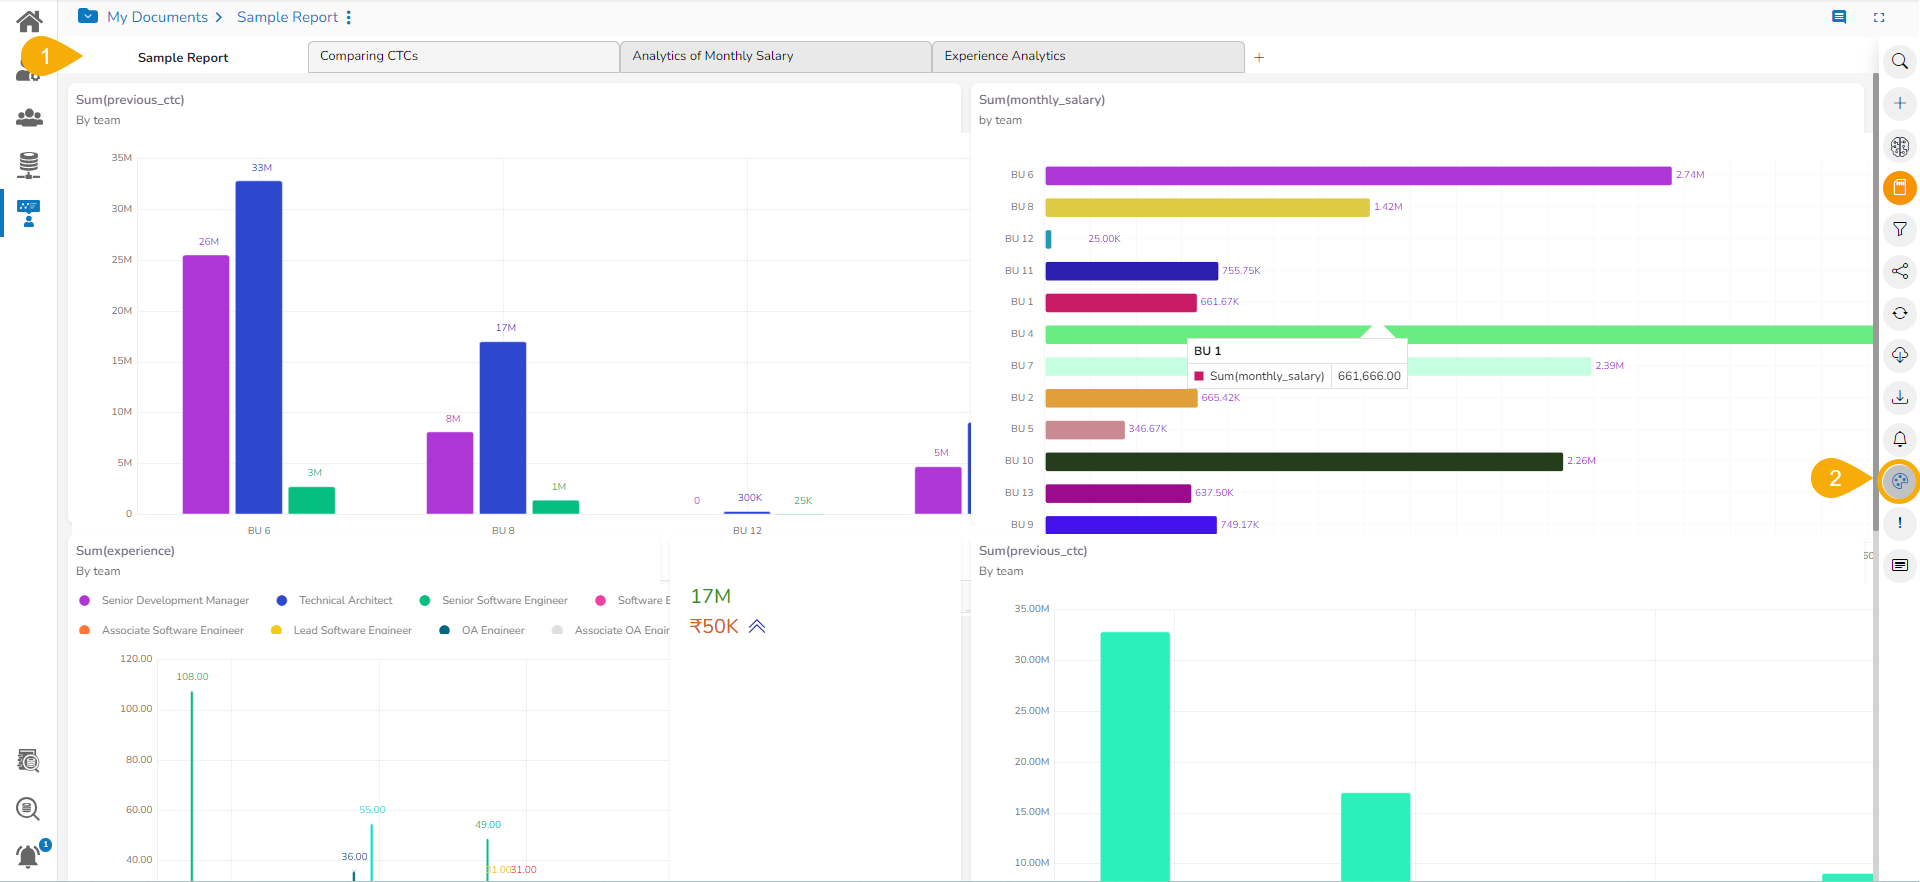1920x882 pixels.
Task: Toggle Technical Architect legend item
Action: [335, 601]
